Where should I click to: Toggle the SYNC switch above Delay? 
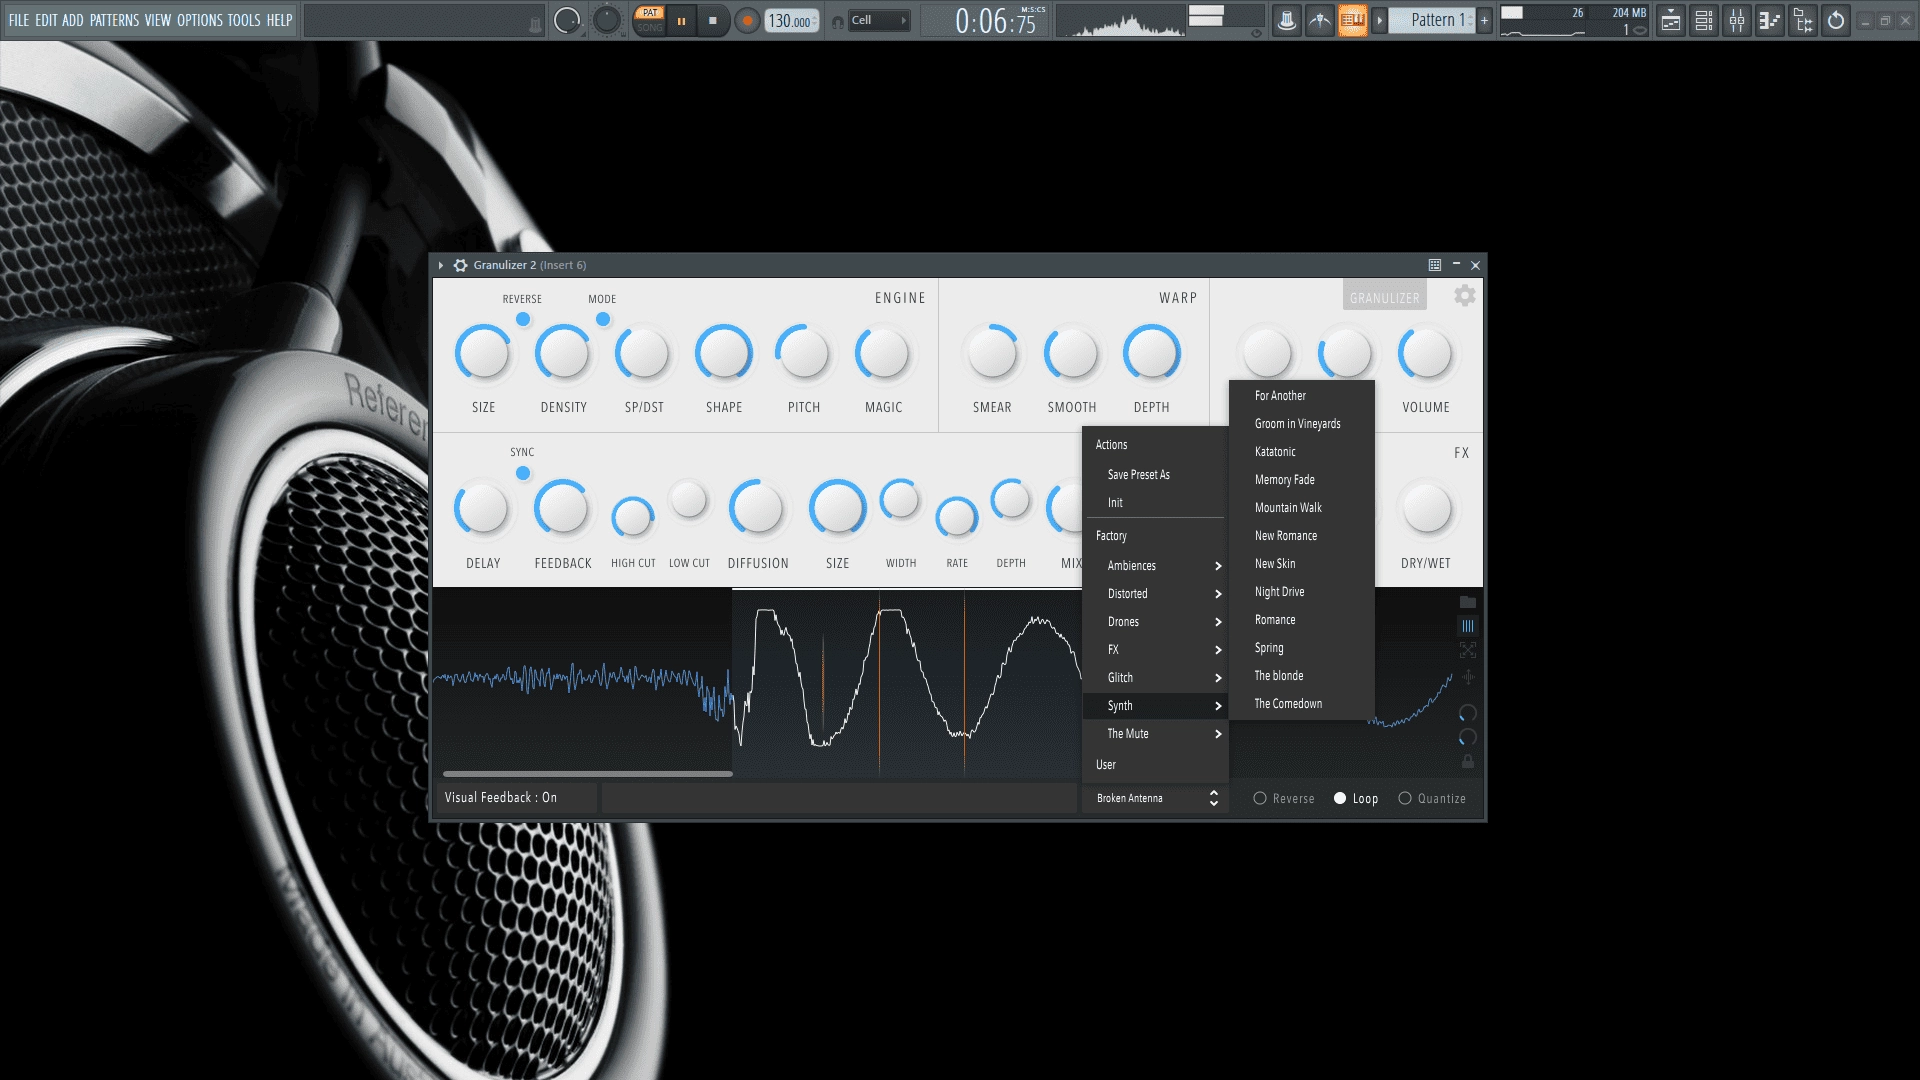tap(523, 473)
